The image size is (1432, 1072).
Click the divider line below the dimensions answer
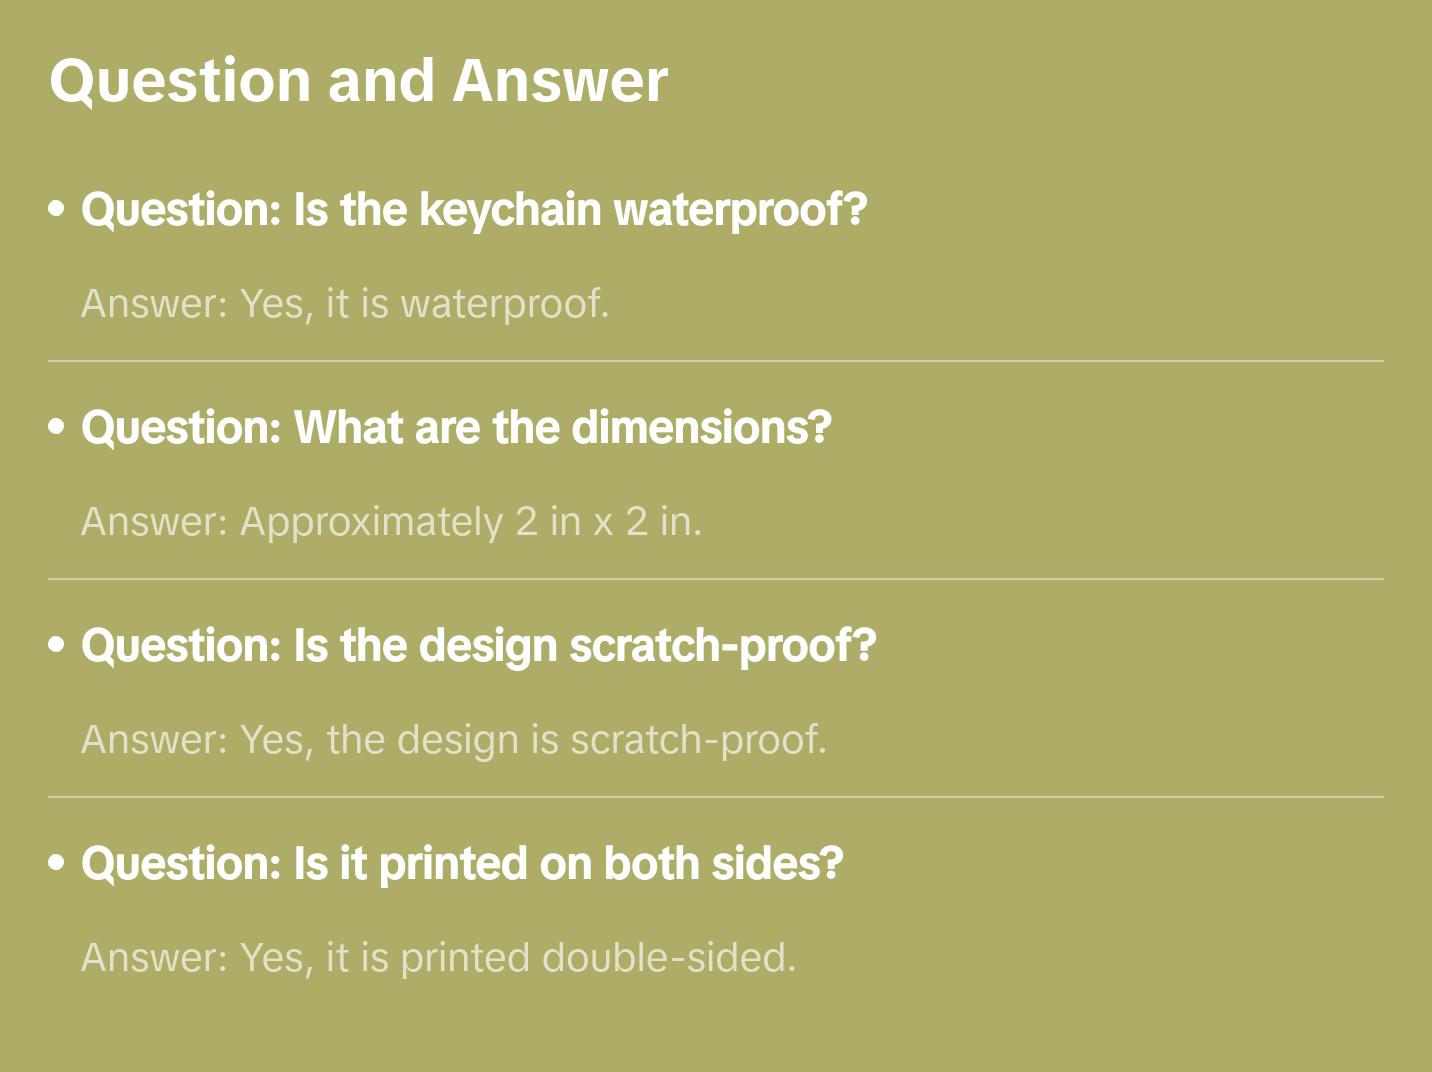(x=716, y=579)
